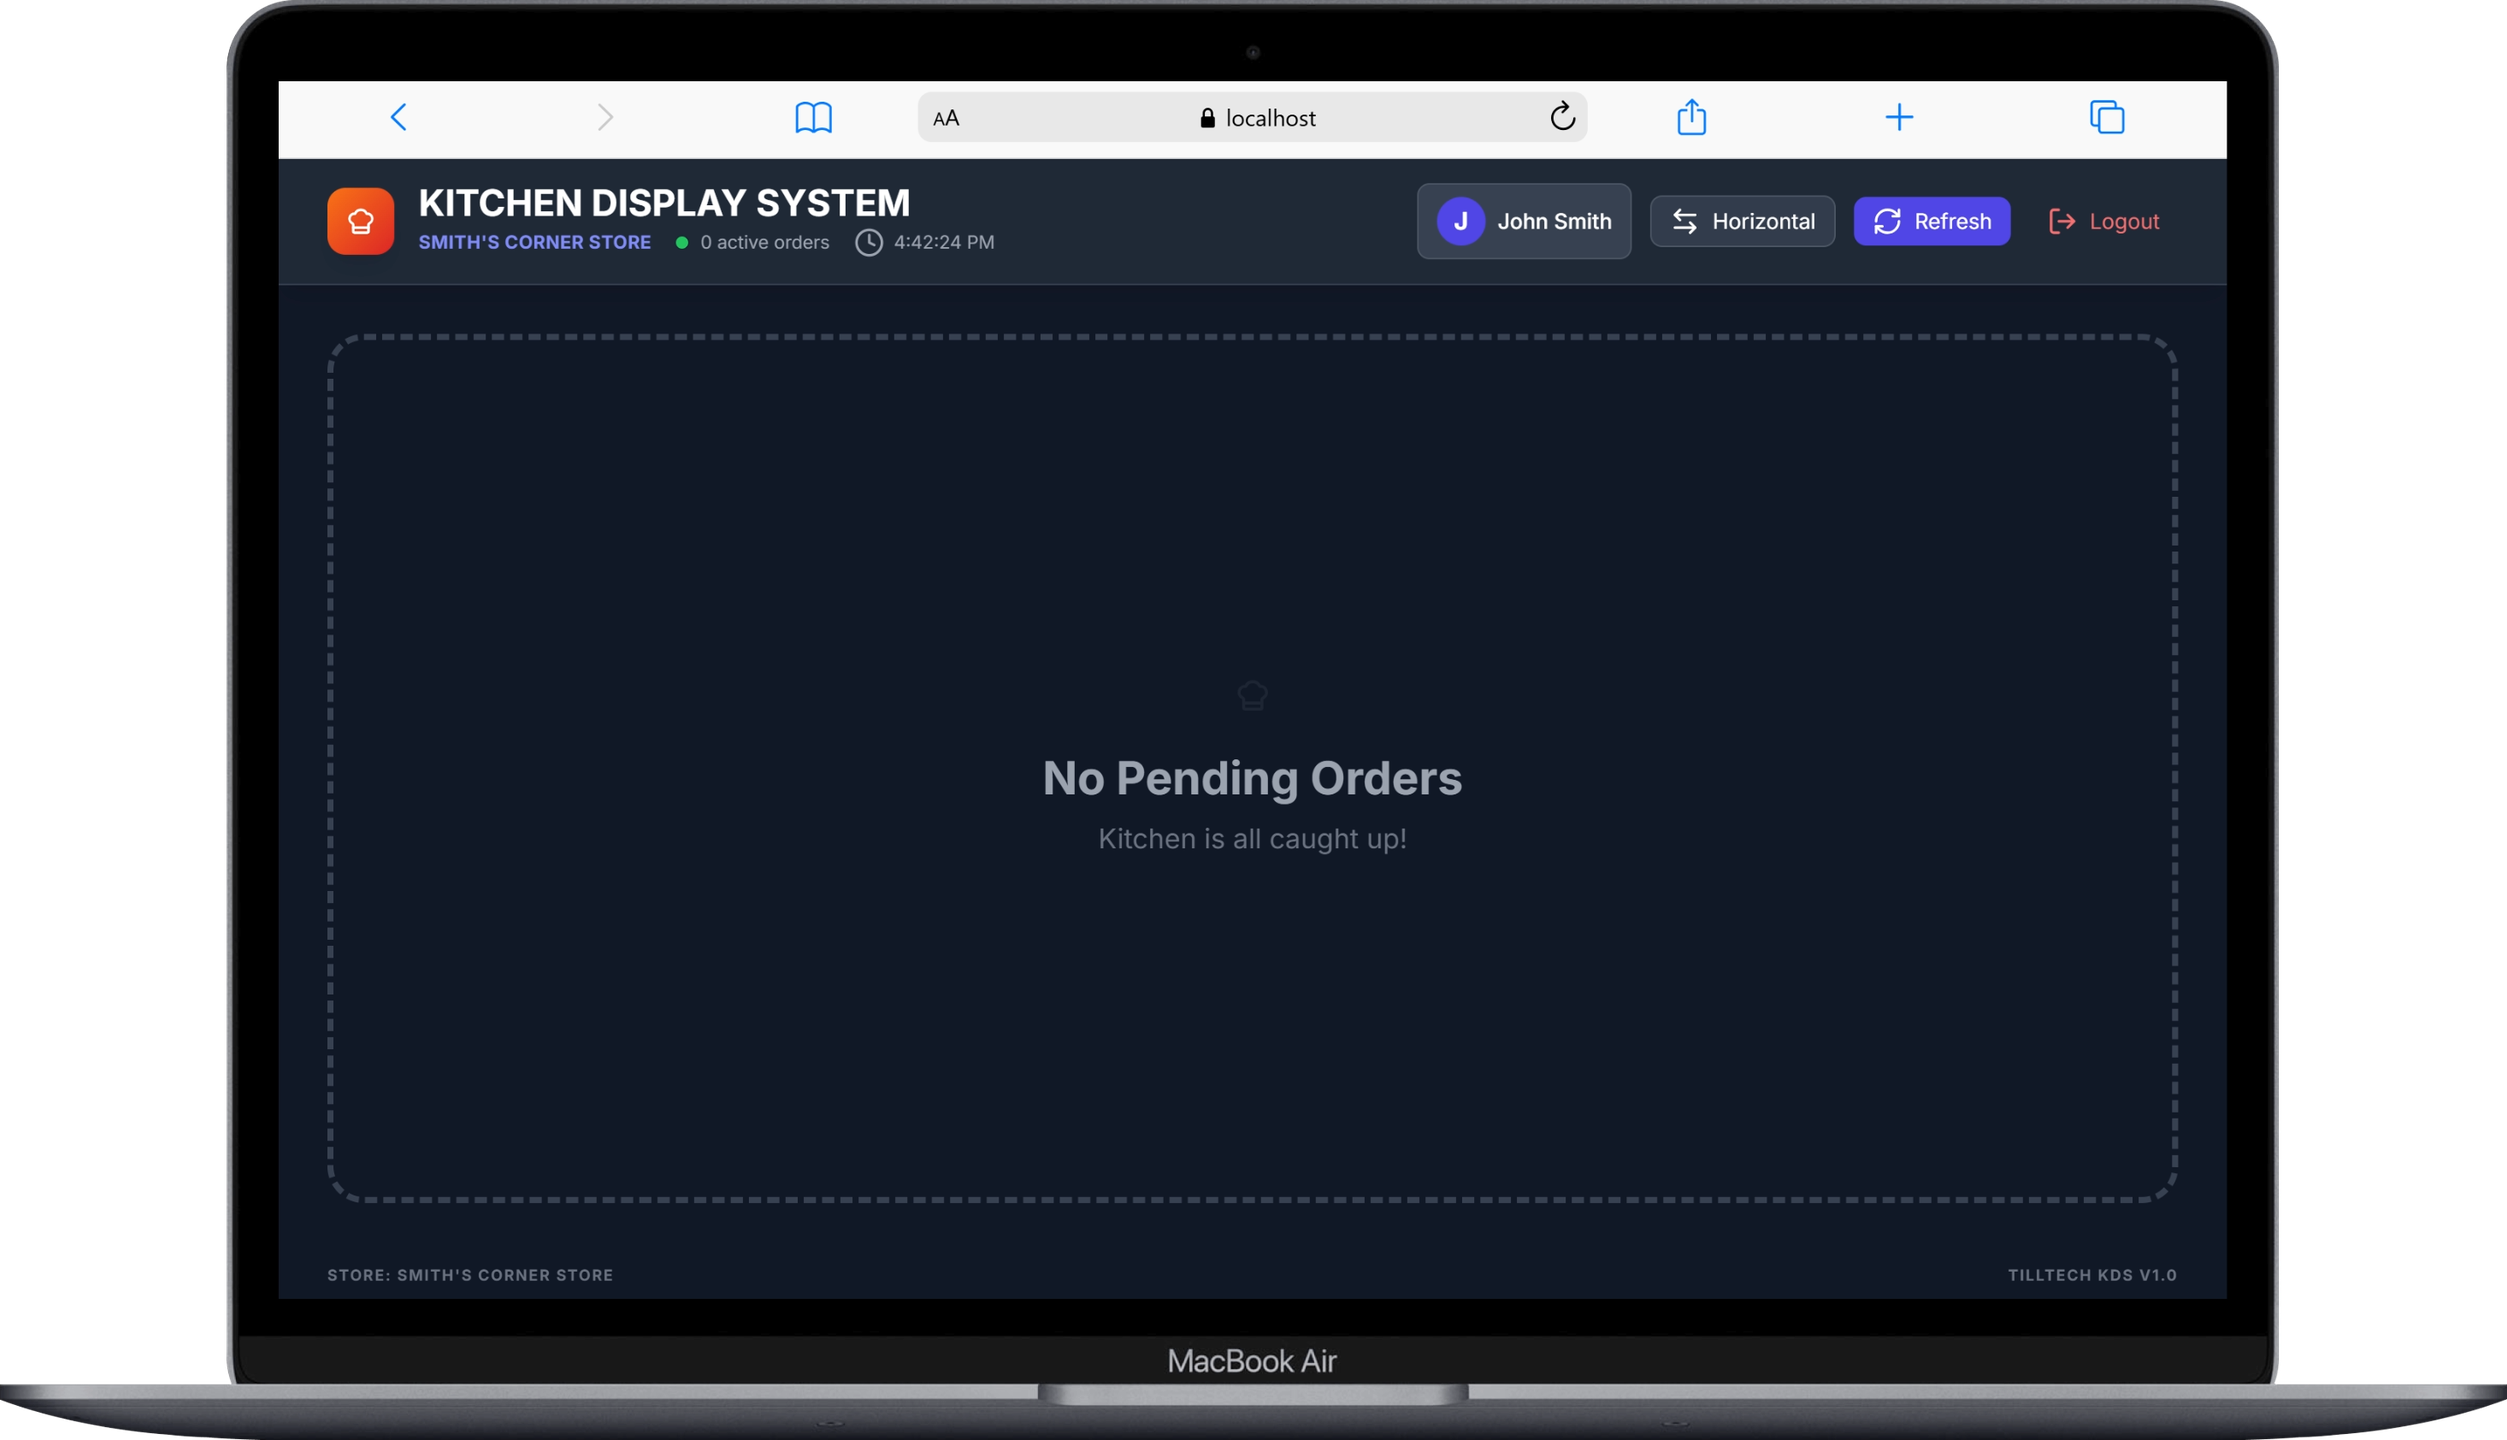Click the J avatar circle
The height and width of the screenshot is (1440, 2507).
click(x=1460, y=221)
